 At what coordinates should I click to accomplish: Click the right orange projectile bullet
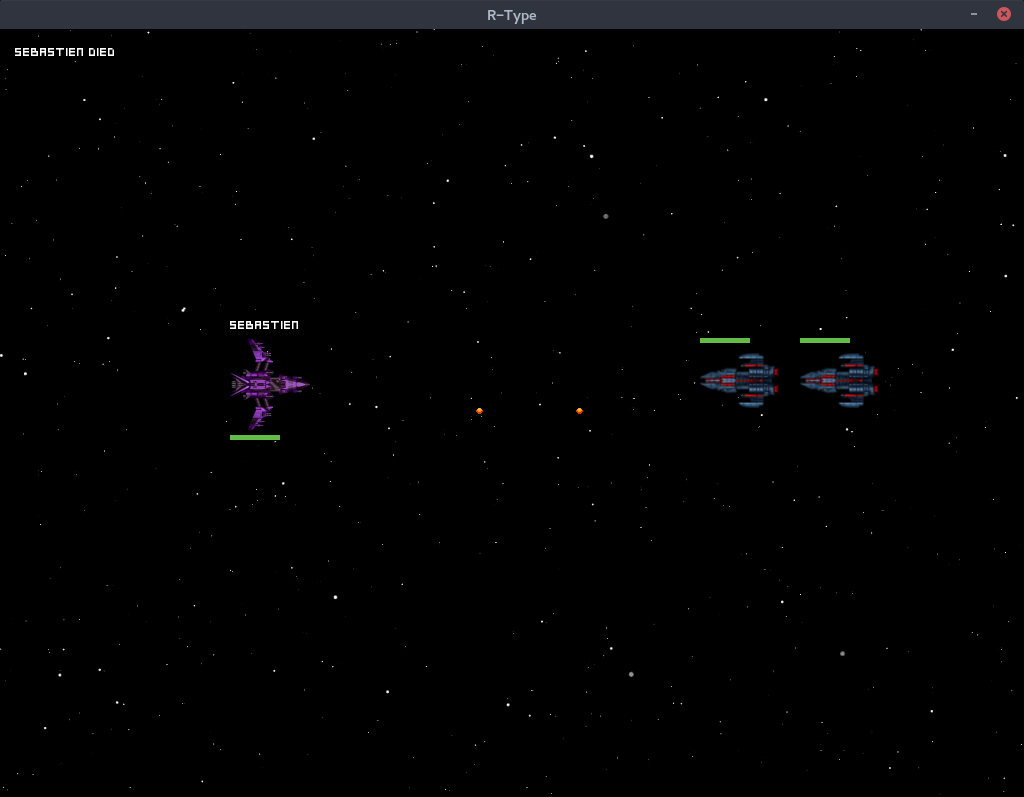coord(579,411)
